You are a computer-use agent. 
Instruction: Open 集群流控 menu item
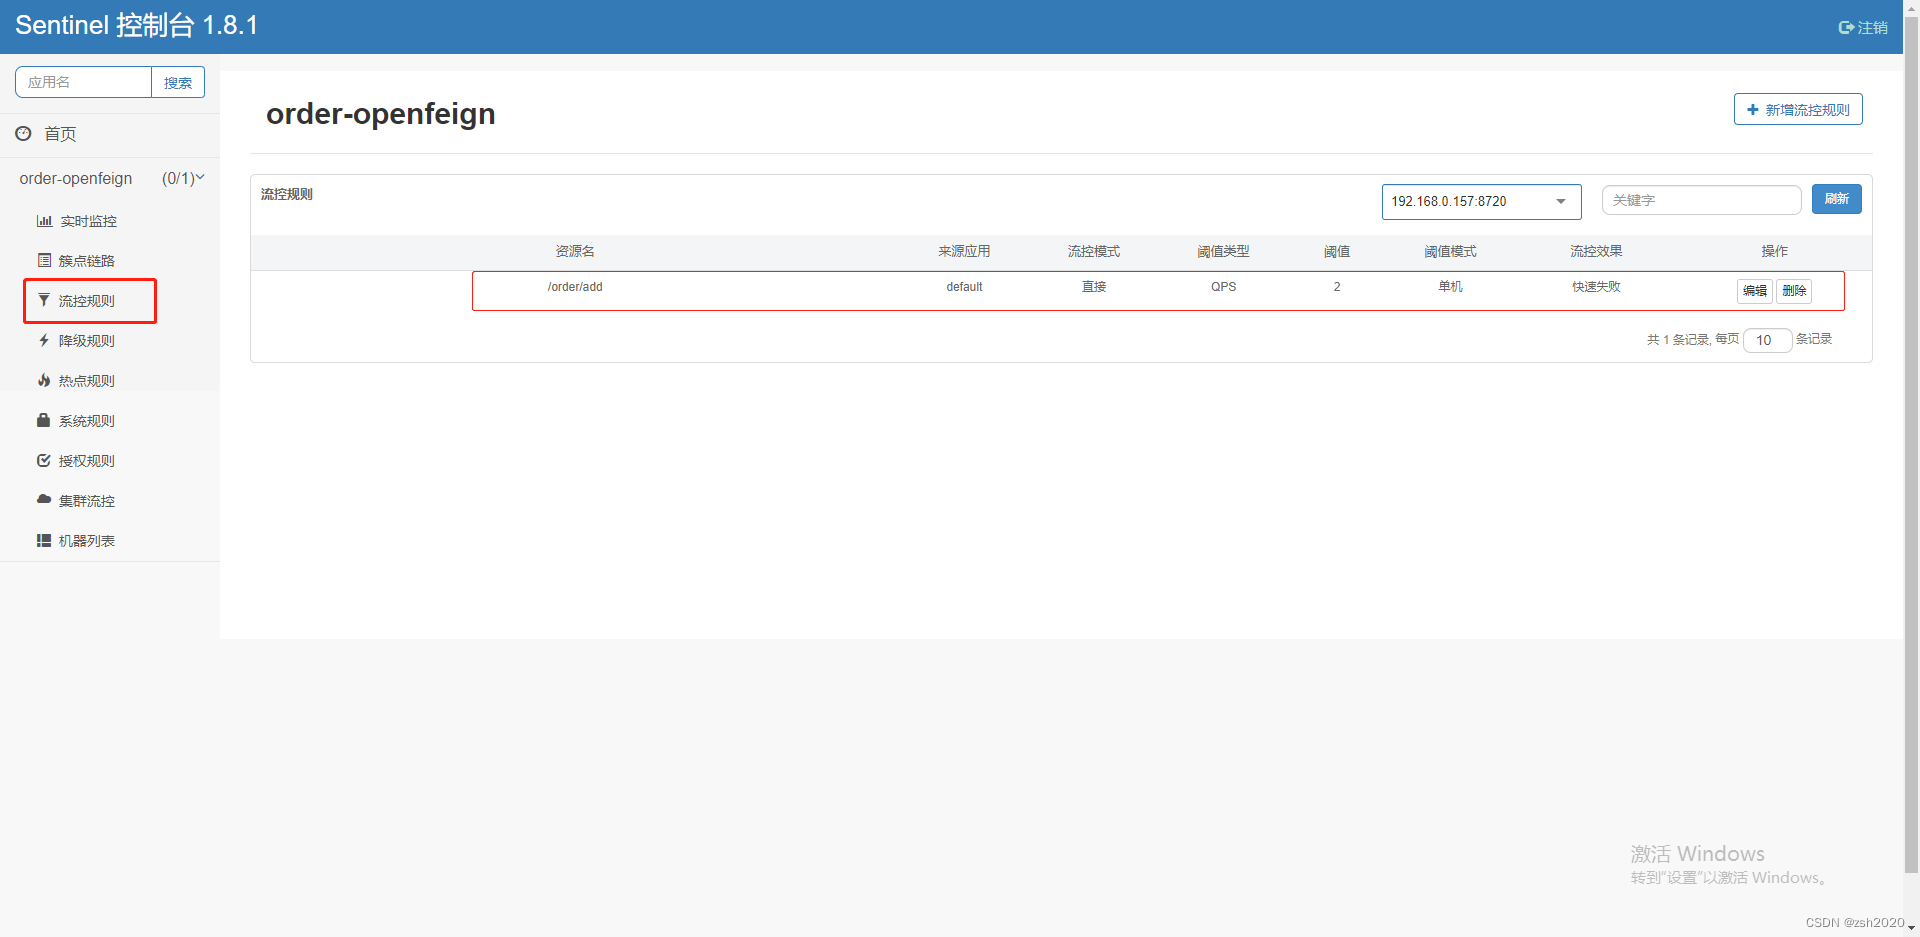[87, 501]
